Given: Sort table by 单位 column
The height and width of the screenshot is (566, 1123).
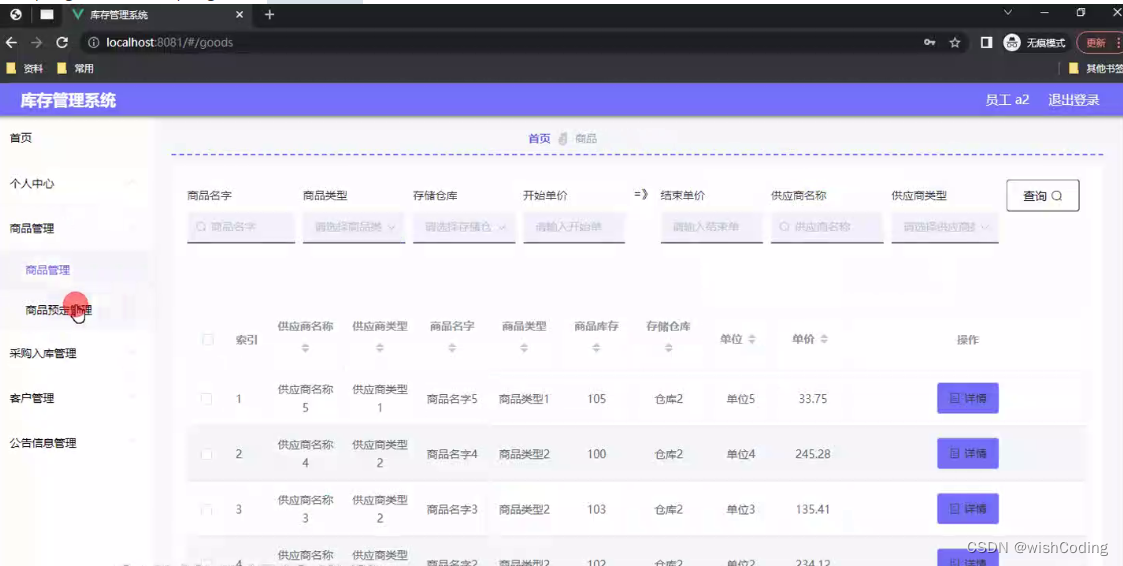Looking at the screenshot, I should [x=752, y=340].
